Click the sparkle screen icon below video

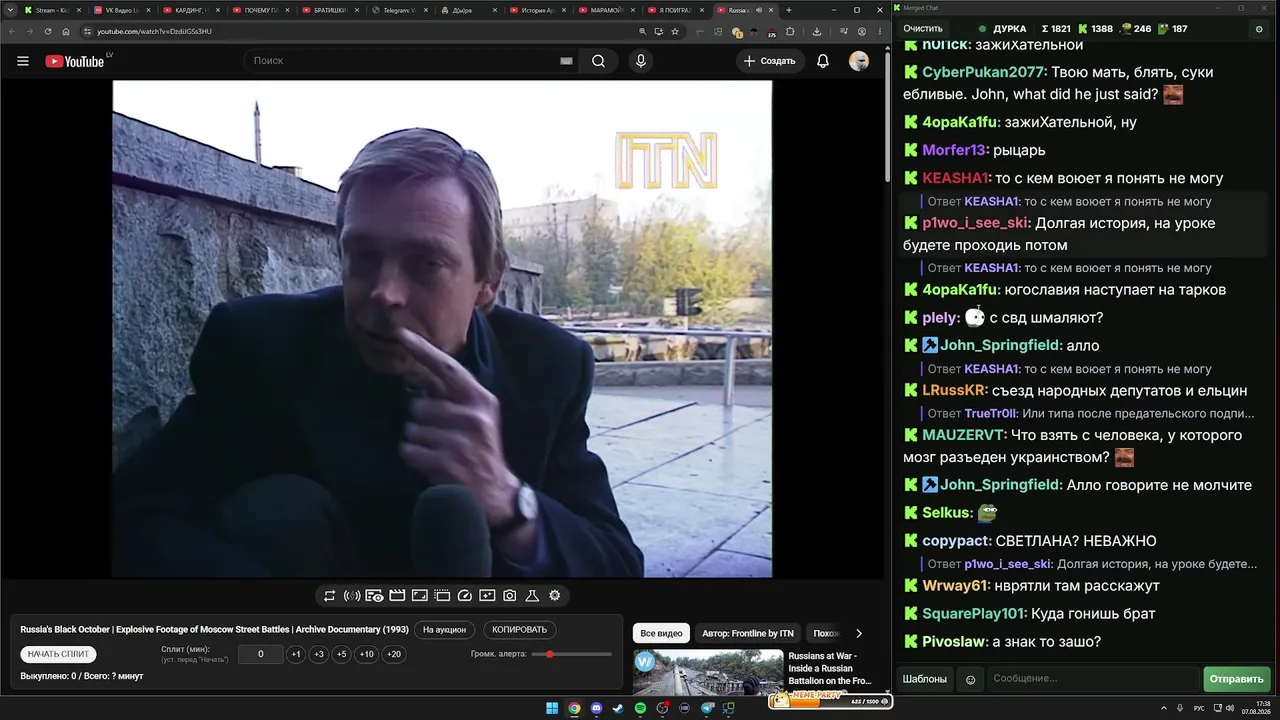(x=487, y=596)
